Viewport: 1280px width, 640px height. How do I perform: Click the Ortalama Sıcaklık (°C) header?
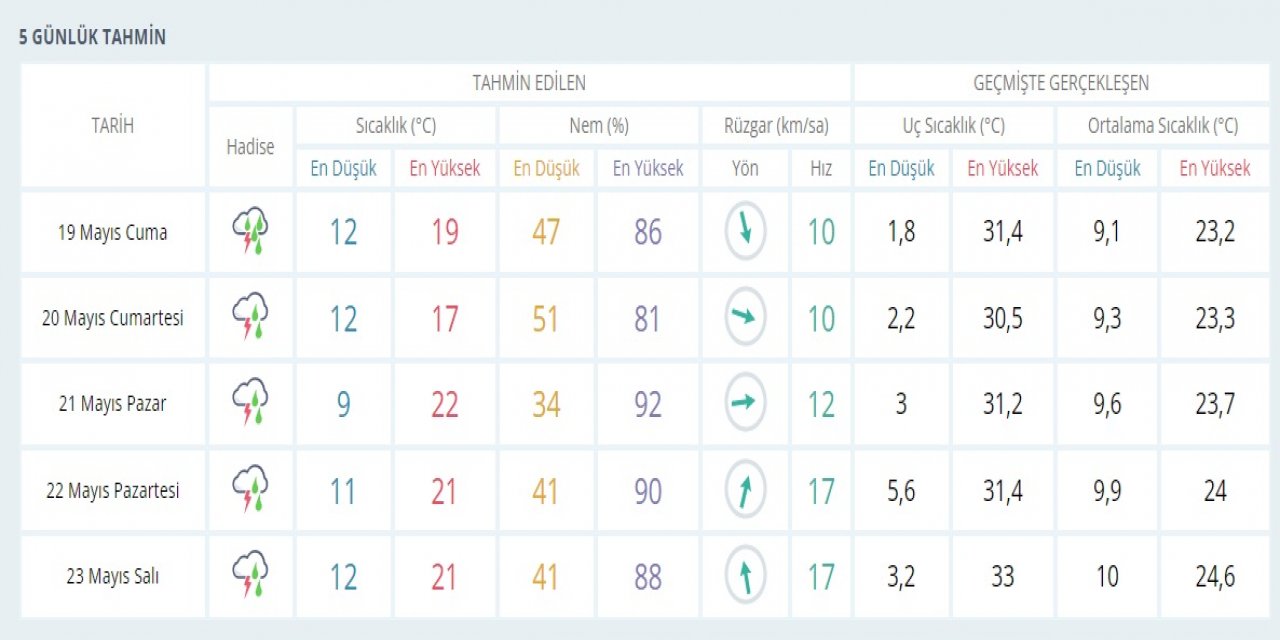click(x=1162, y=126)
